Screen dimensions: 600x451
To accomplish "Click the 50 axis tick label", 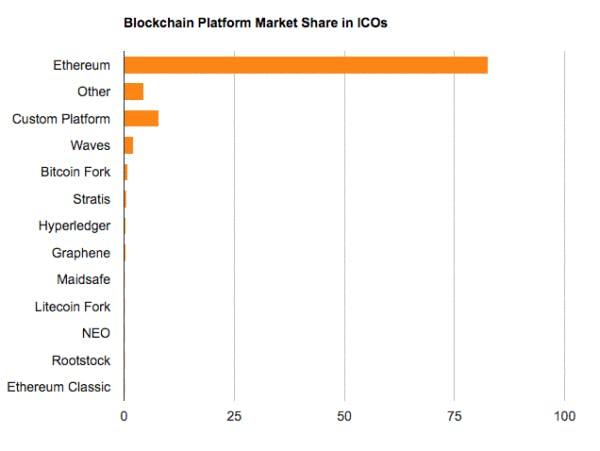I will [x=344, y=416].
